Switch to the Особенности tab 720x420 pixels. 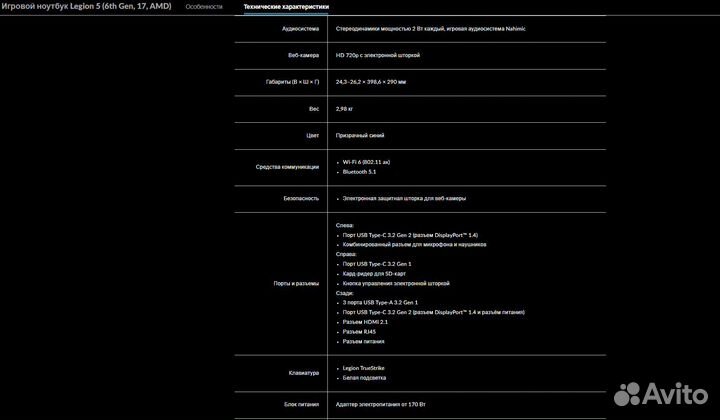[204, 7]
